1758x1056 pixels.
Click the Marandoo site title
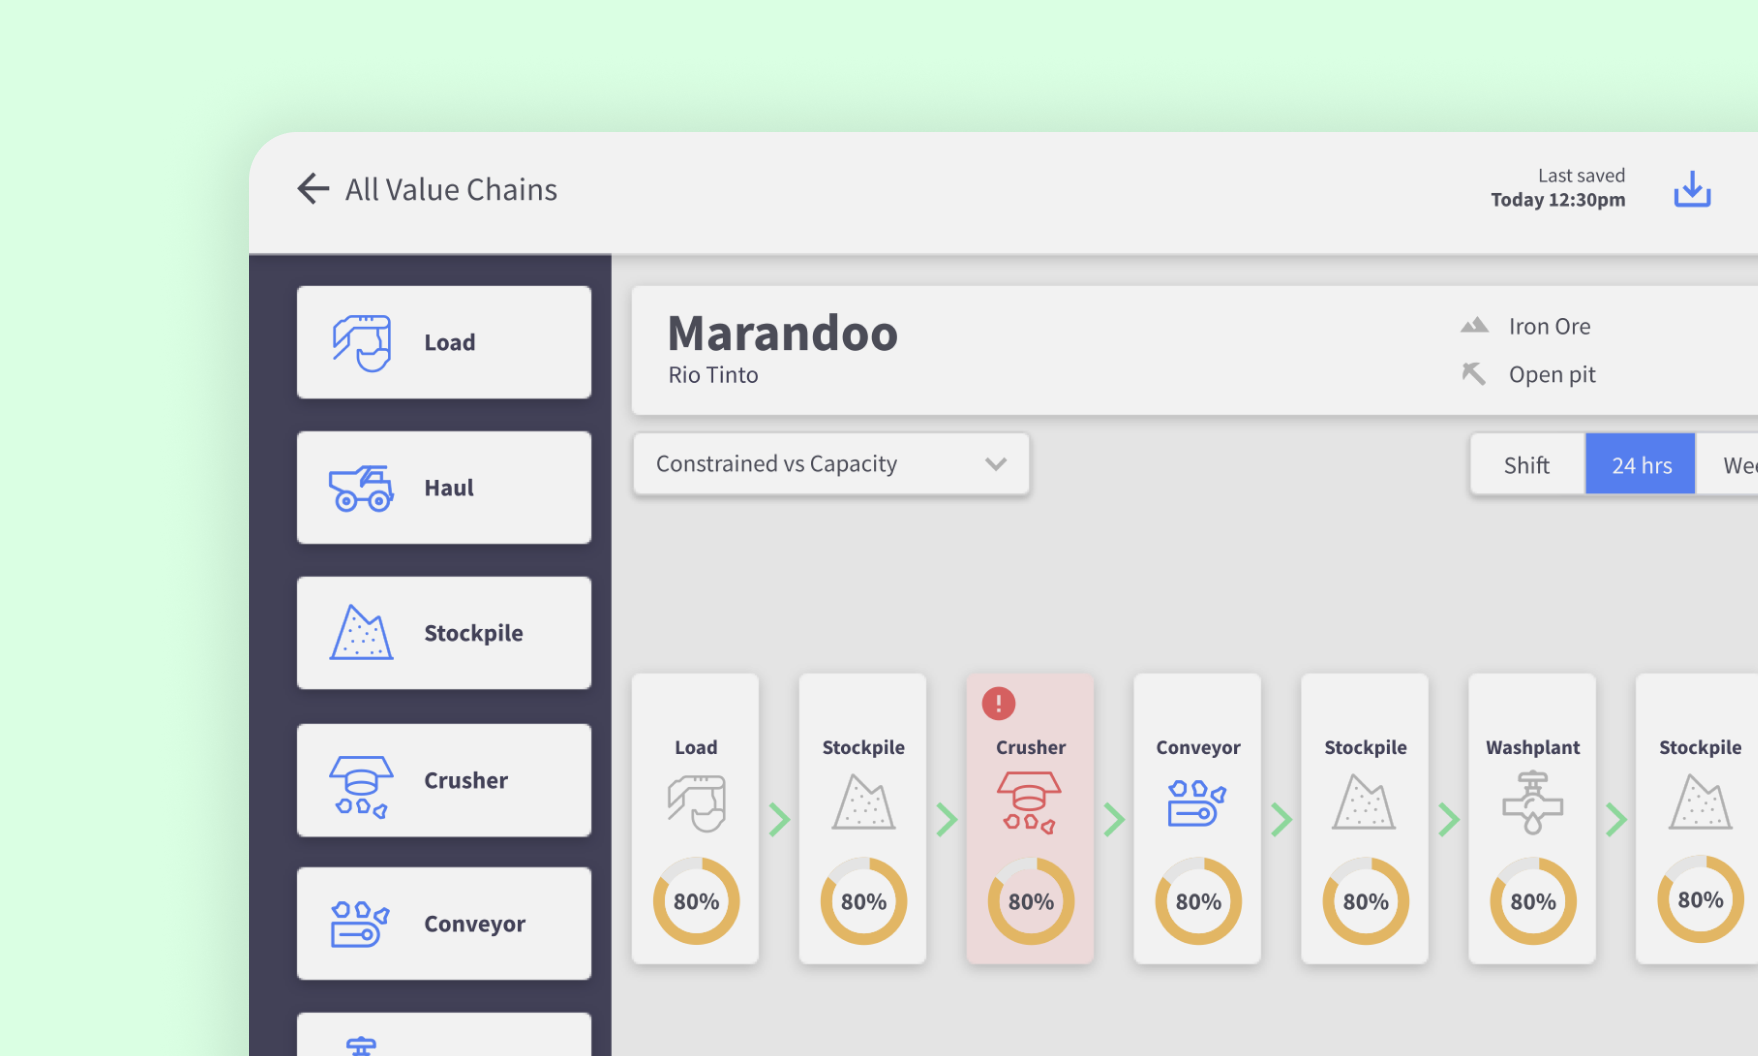tap(782, 333)
